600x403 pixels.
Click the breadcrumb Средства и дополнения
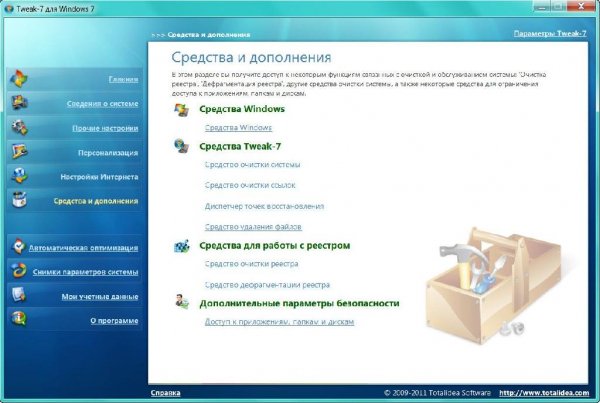tap(209, 34)
